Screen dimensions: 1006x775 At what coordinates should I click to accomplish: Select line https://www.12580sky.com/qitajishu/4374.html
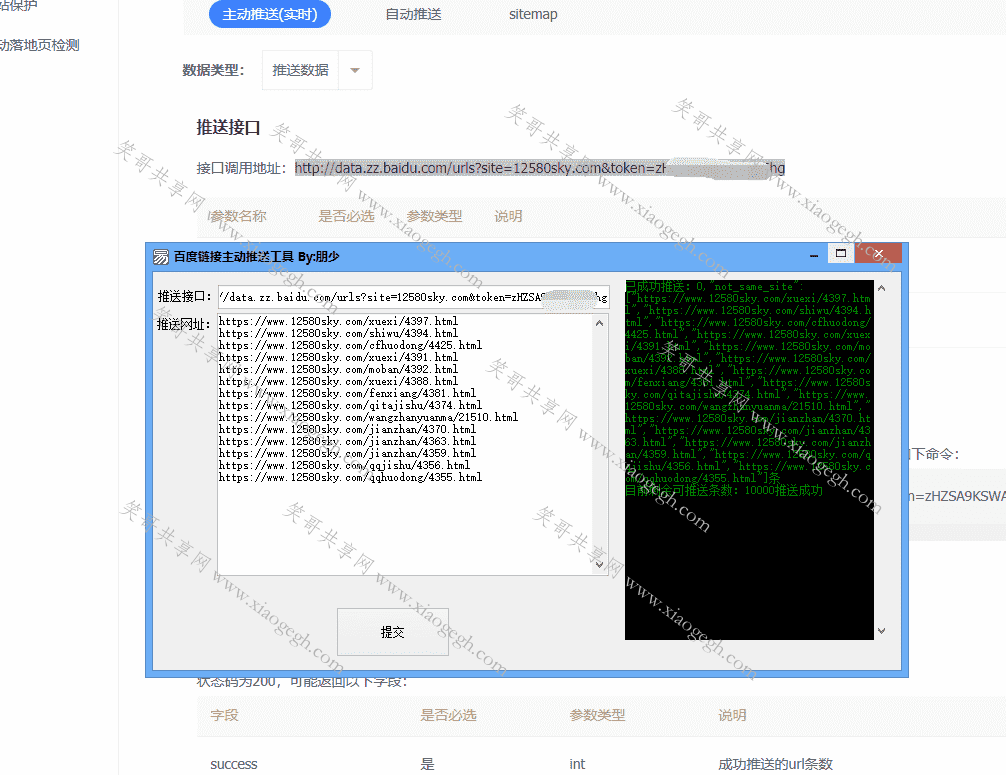pyautogui.click(x=350, y=405)
